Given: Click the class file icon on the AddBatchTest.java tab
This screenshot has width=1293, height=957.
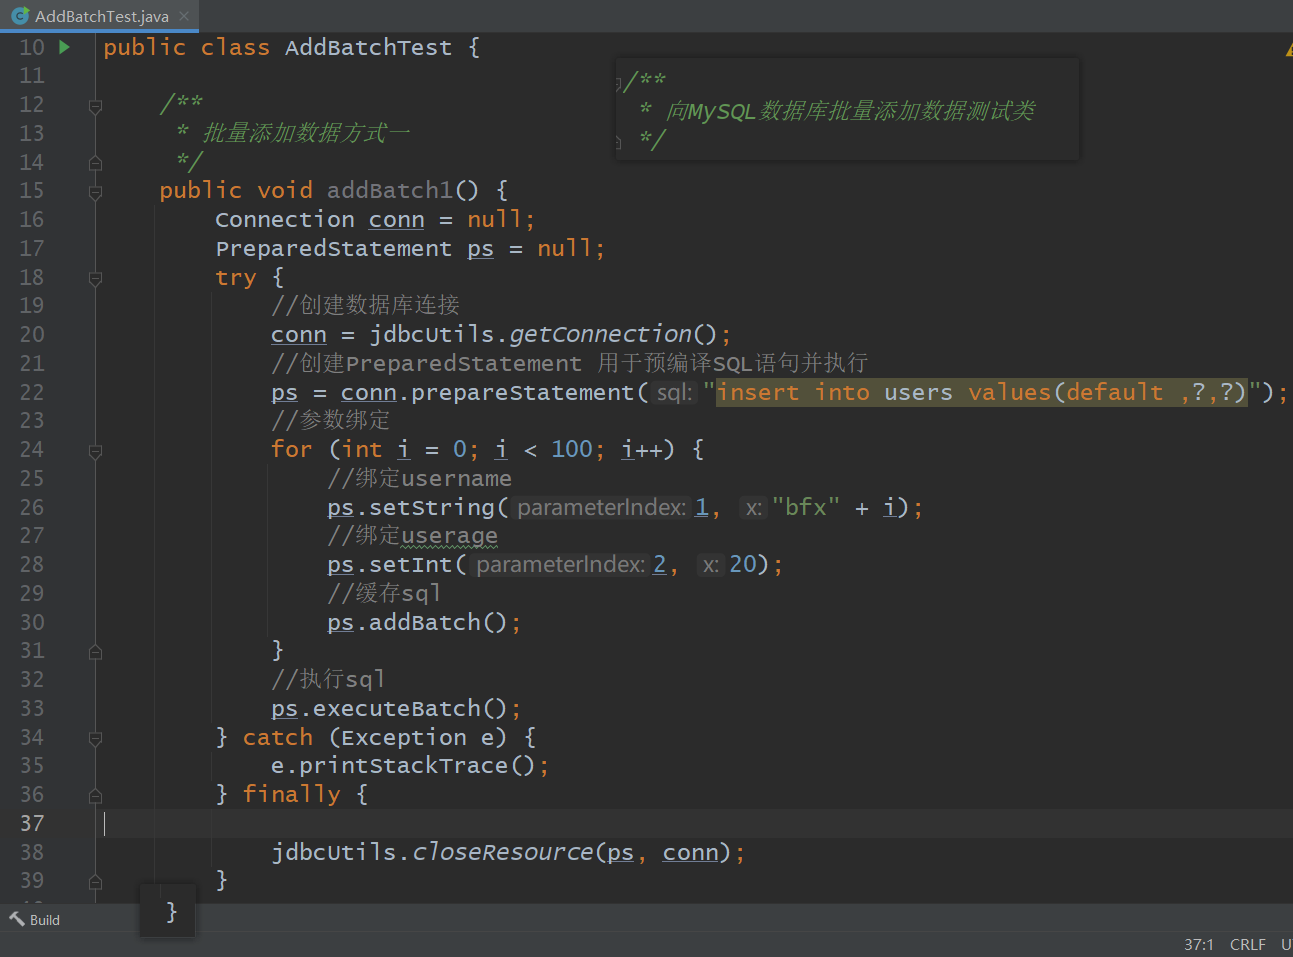Looking at the screenshot, I should [20, 16].
